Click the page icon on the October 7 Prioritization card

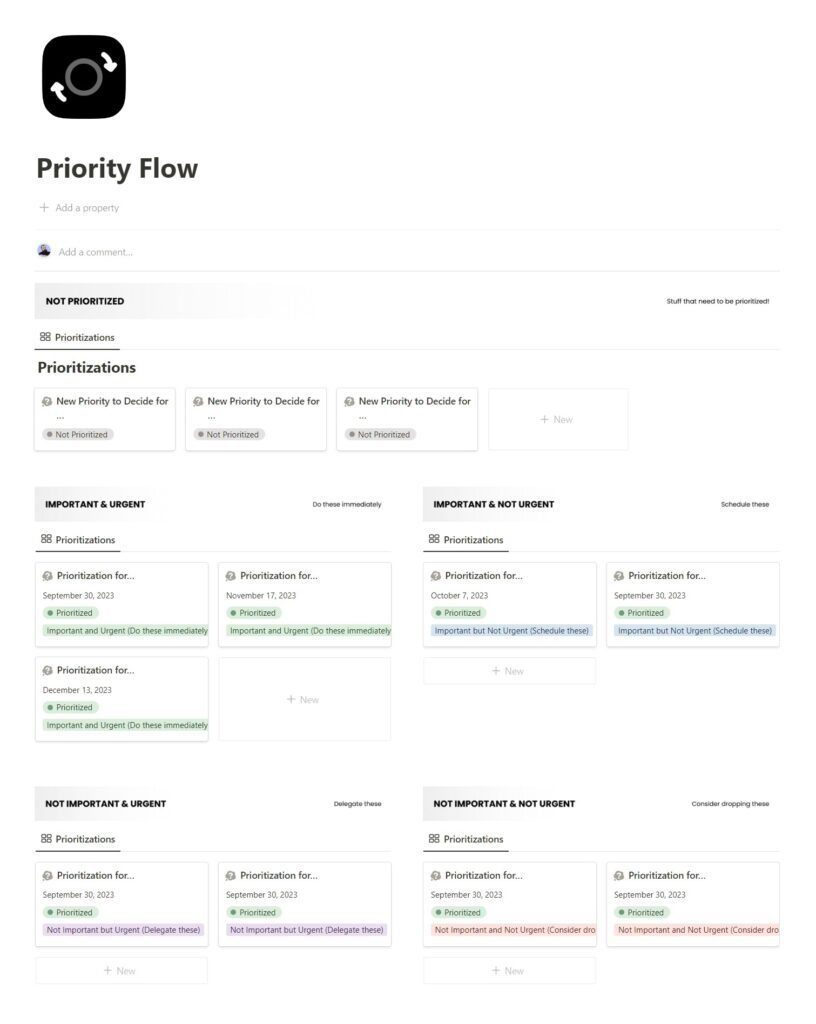pyautogui.click(x=433, y=575)
